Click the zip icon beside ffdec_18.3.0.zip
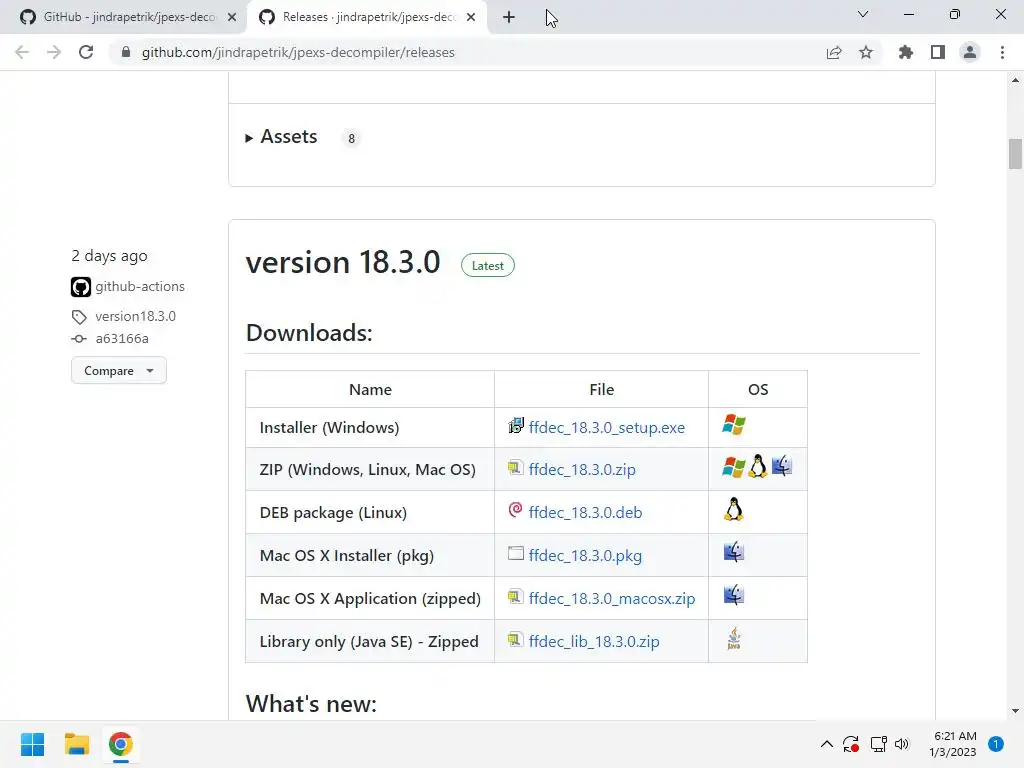This screenshot has height=768, width=1024. 515,468
